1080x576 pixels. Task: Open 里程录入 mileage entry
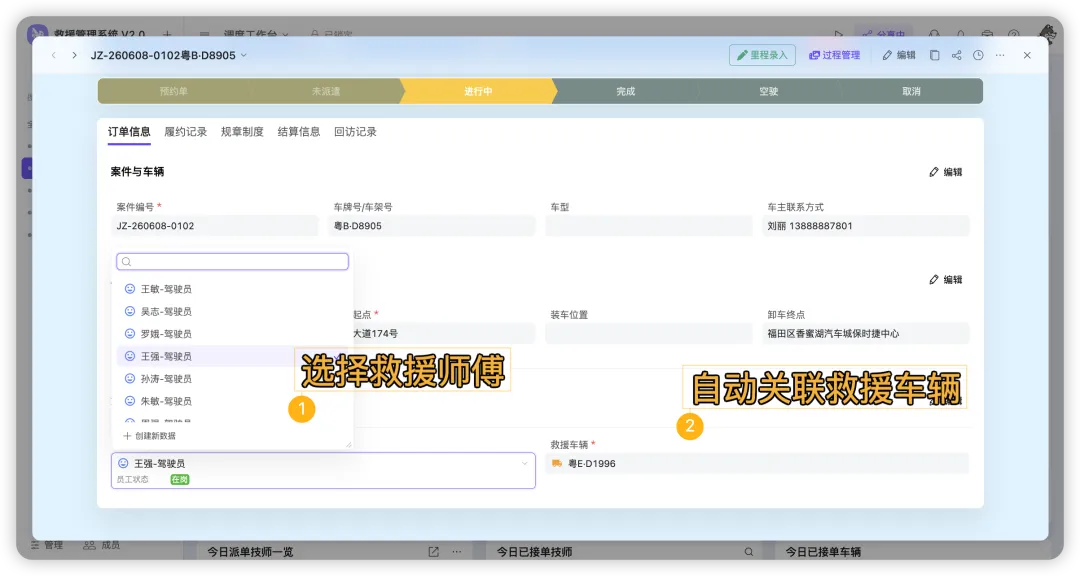(762, 55)
